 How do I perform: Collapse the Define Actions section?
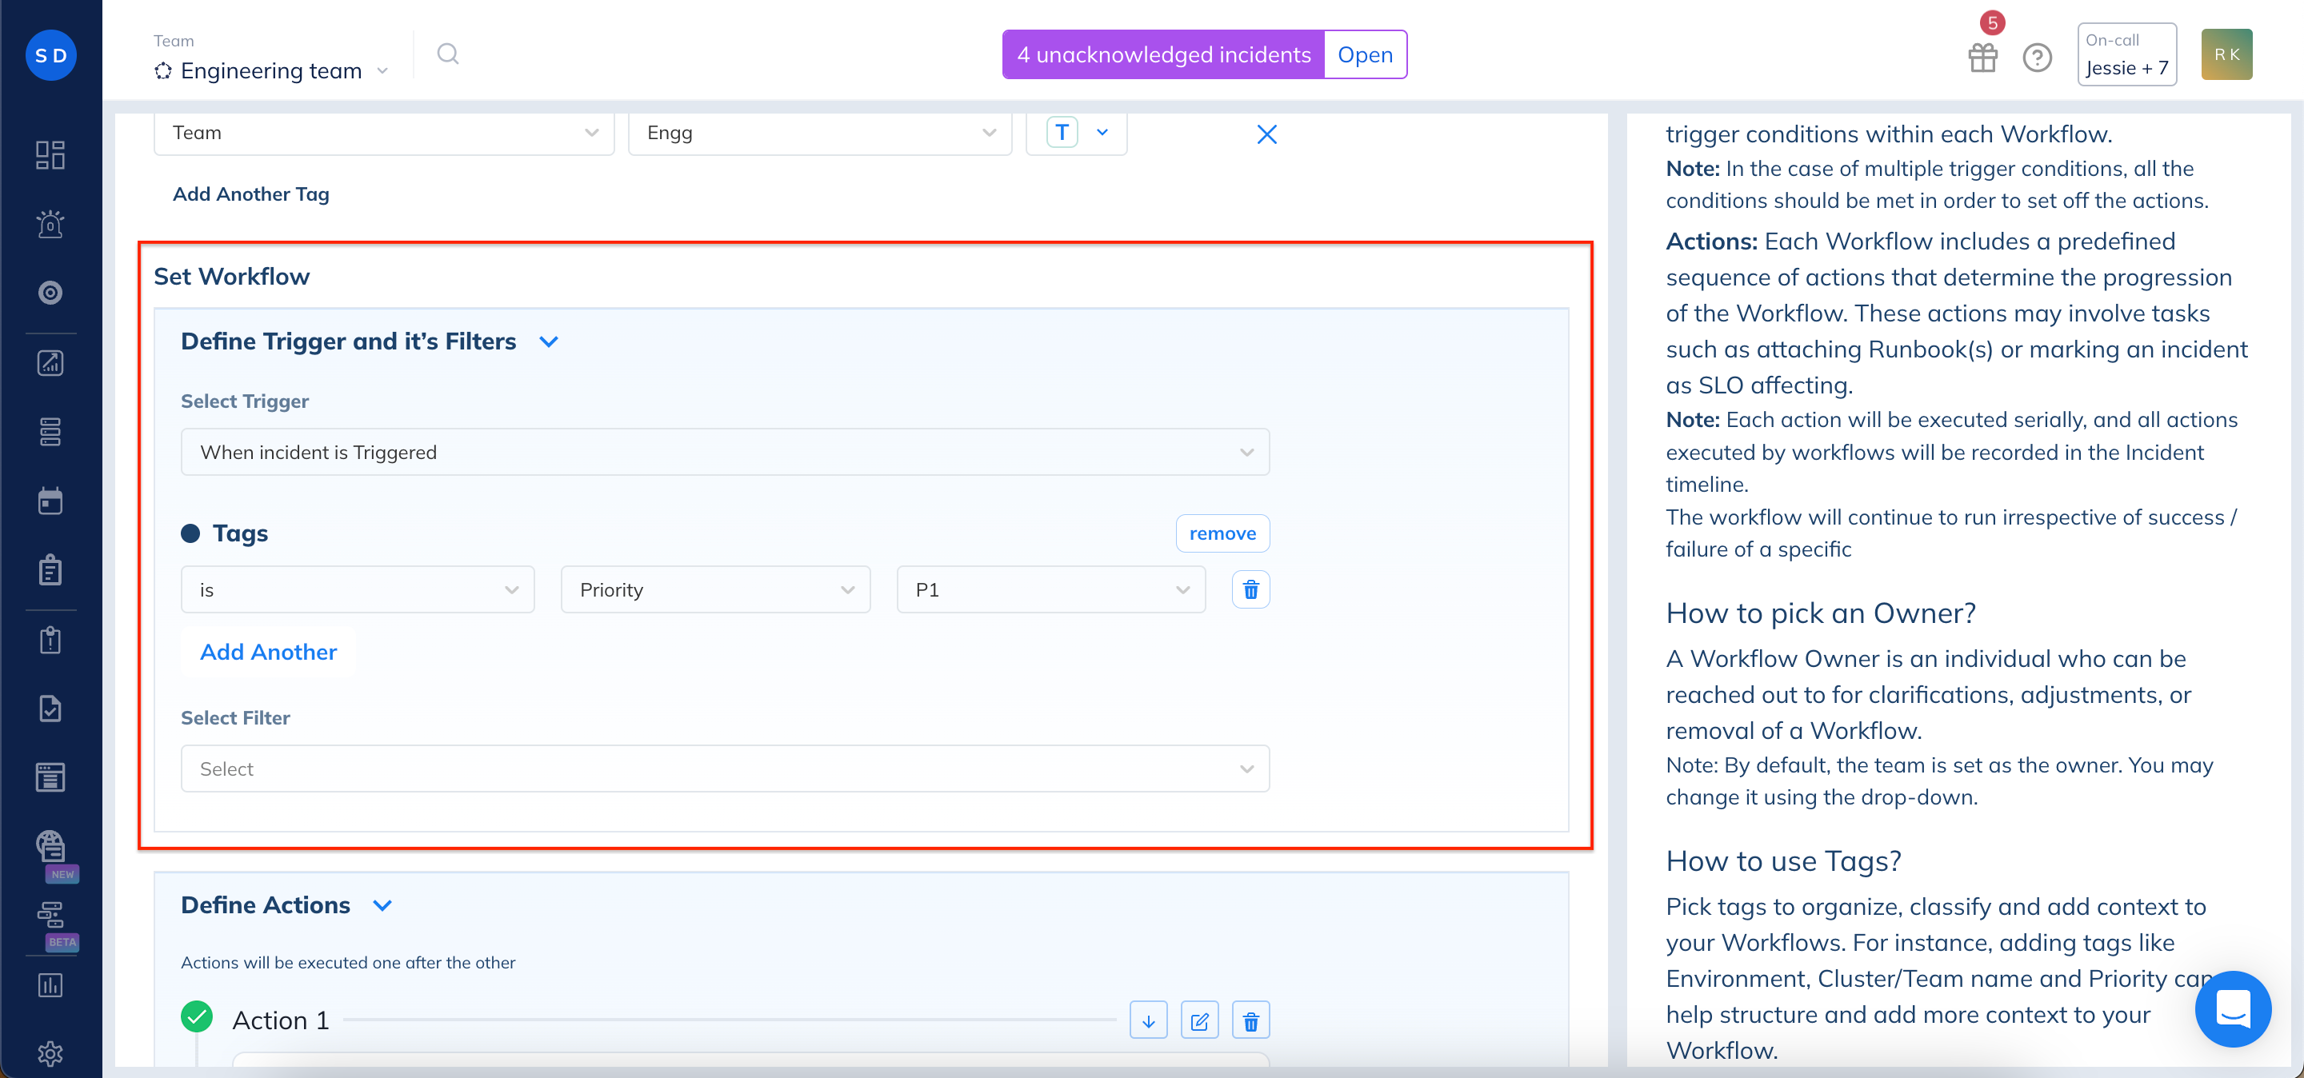coord(382,906)
